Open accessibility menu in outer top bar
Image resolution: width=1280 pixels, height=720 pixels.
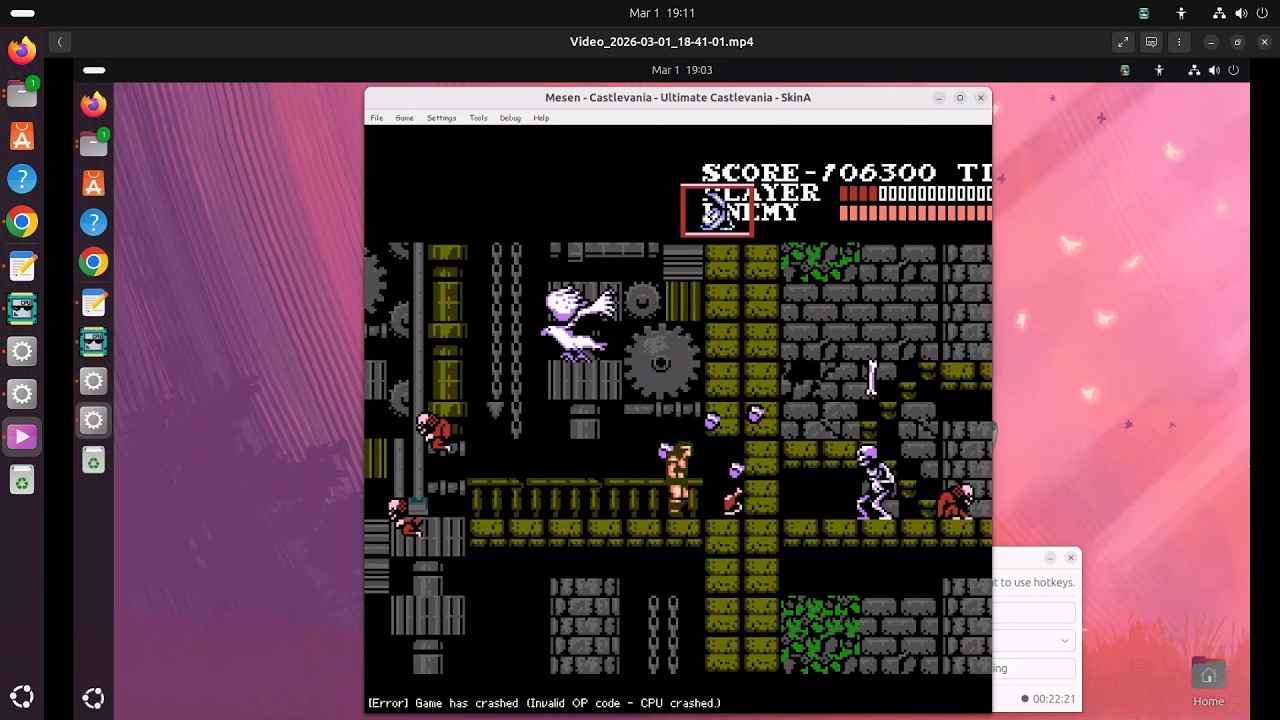1181,13
